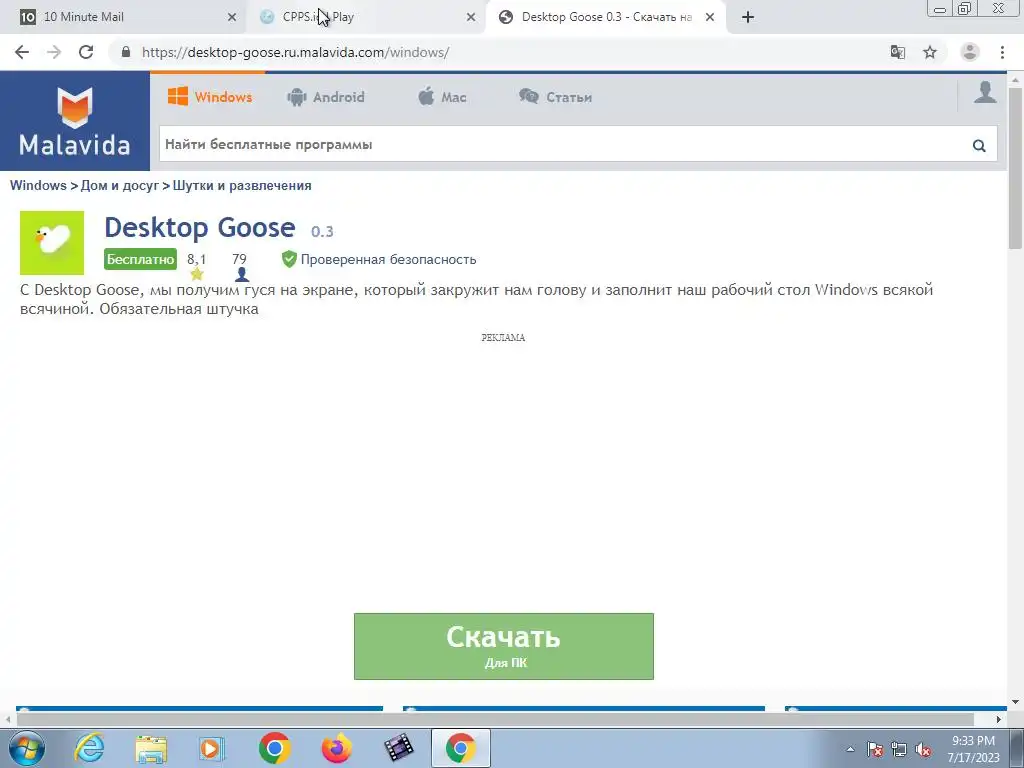Screen dimensions: 1024x768
Task: Click the vertical scrollbar thumb
Action: tap(1015, 167)
